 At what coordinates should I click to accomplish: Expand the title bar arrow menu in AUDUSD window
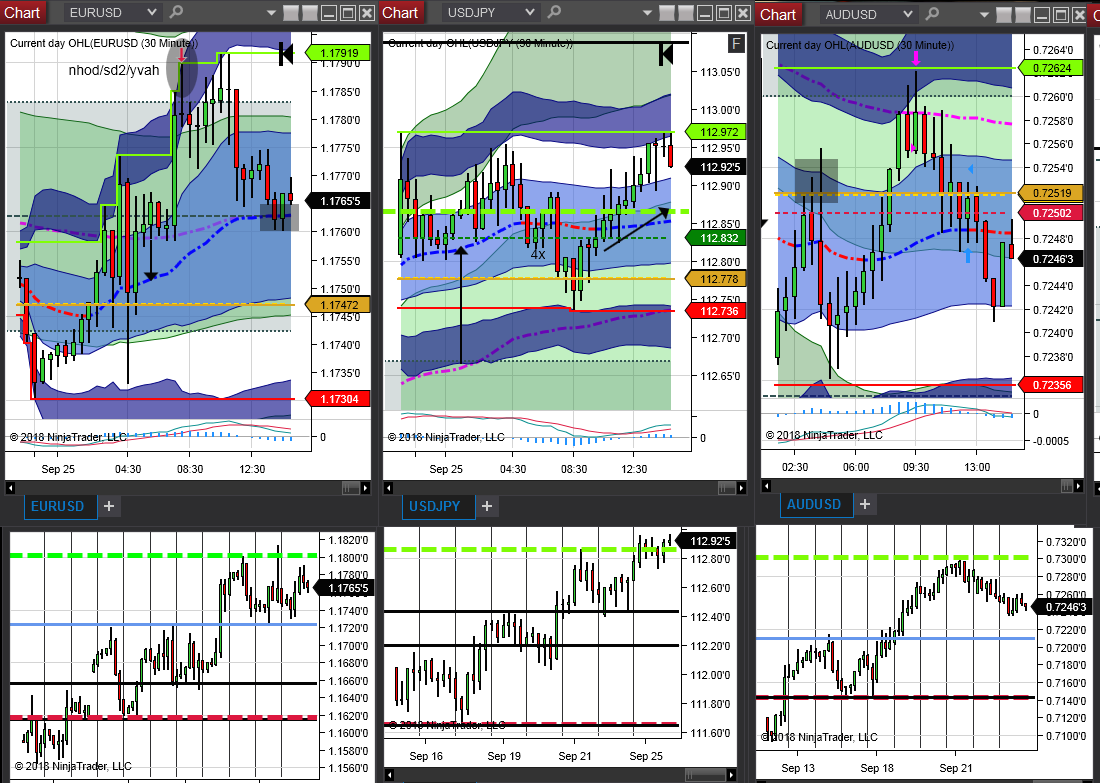pyautogui.click(x=985, y=15)
